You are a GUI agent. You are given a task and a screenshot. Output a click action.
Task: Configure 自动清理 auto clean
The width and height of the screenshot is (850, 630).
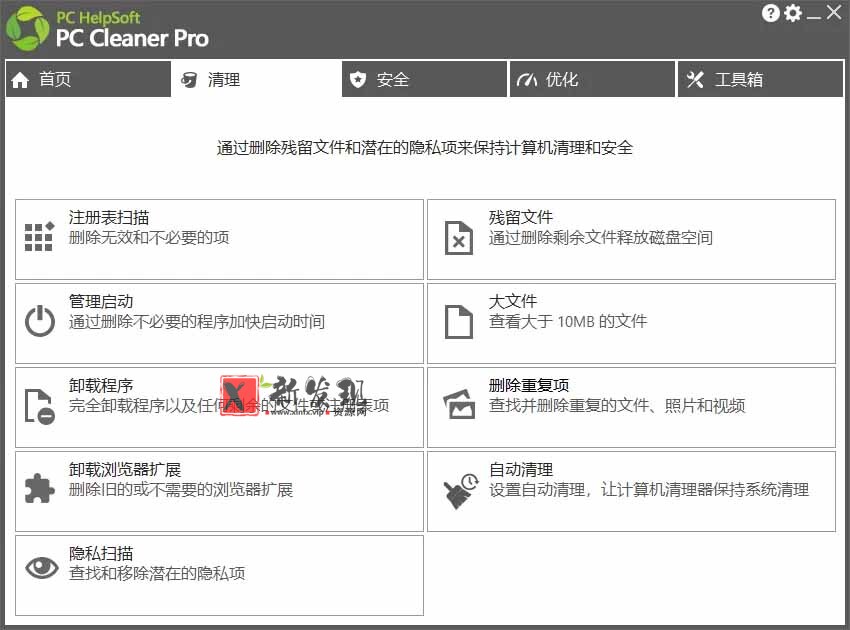[x=632, y=491]
